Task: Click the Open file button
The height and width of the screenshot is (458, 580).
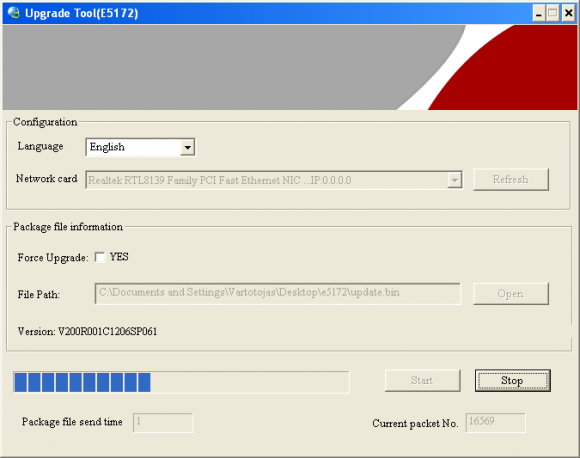Action: 510,294
